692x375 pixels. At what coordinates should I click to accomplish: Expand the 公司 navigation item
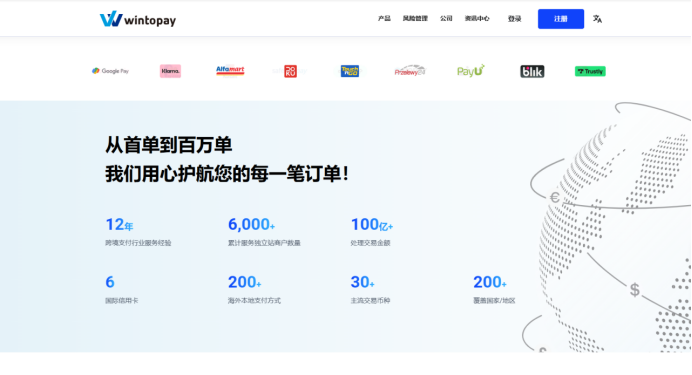(x=446, y=19)
